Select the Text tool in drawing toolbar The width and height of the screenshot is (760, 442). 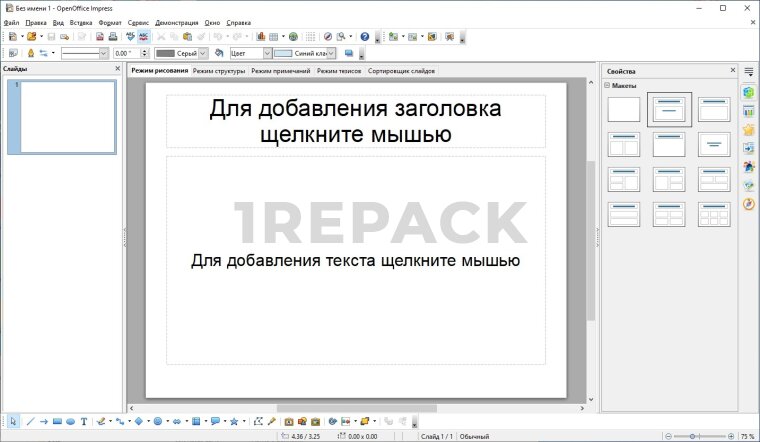pyautogui.click(x=84, y=422)
